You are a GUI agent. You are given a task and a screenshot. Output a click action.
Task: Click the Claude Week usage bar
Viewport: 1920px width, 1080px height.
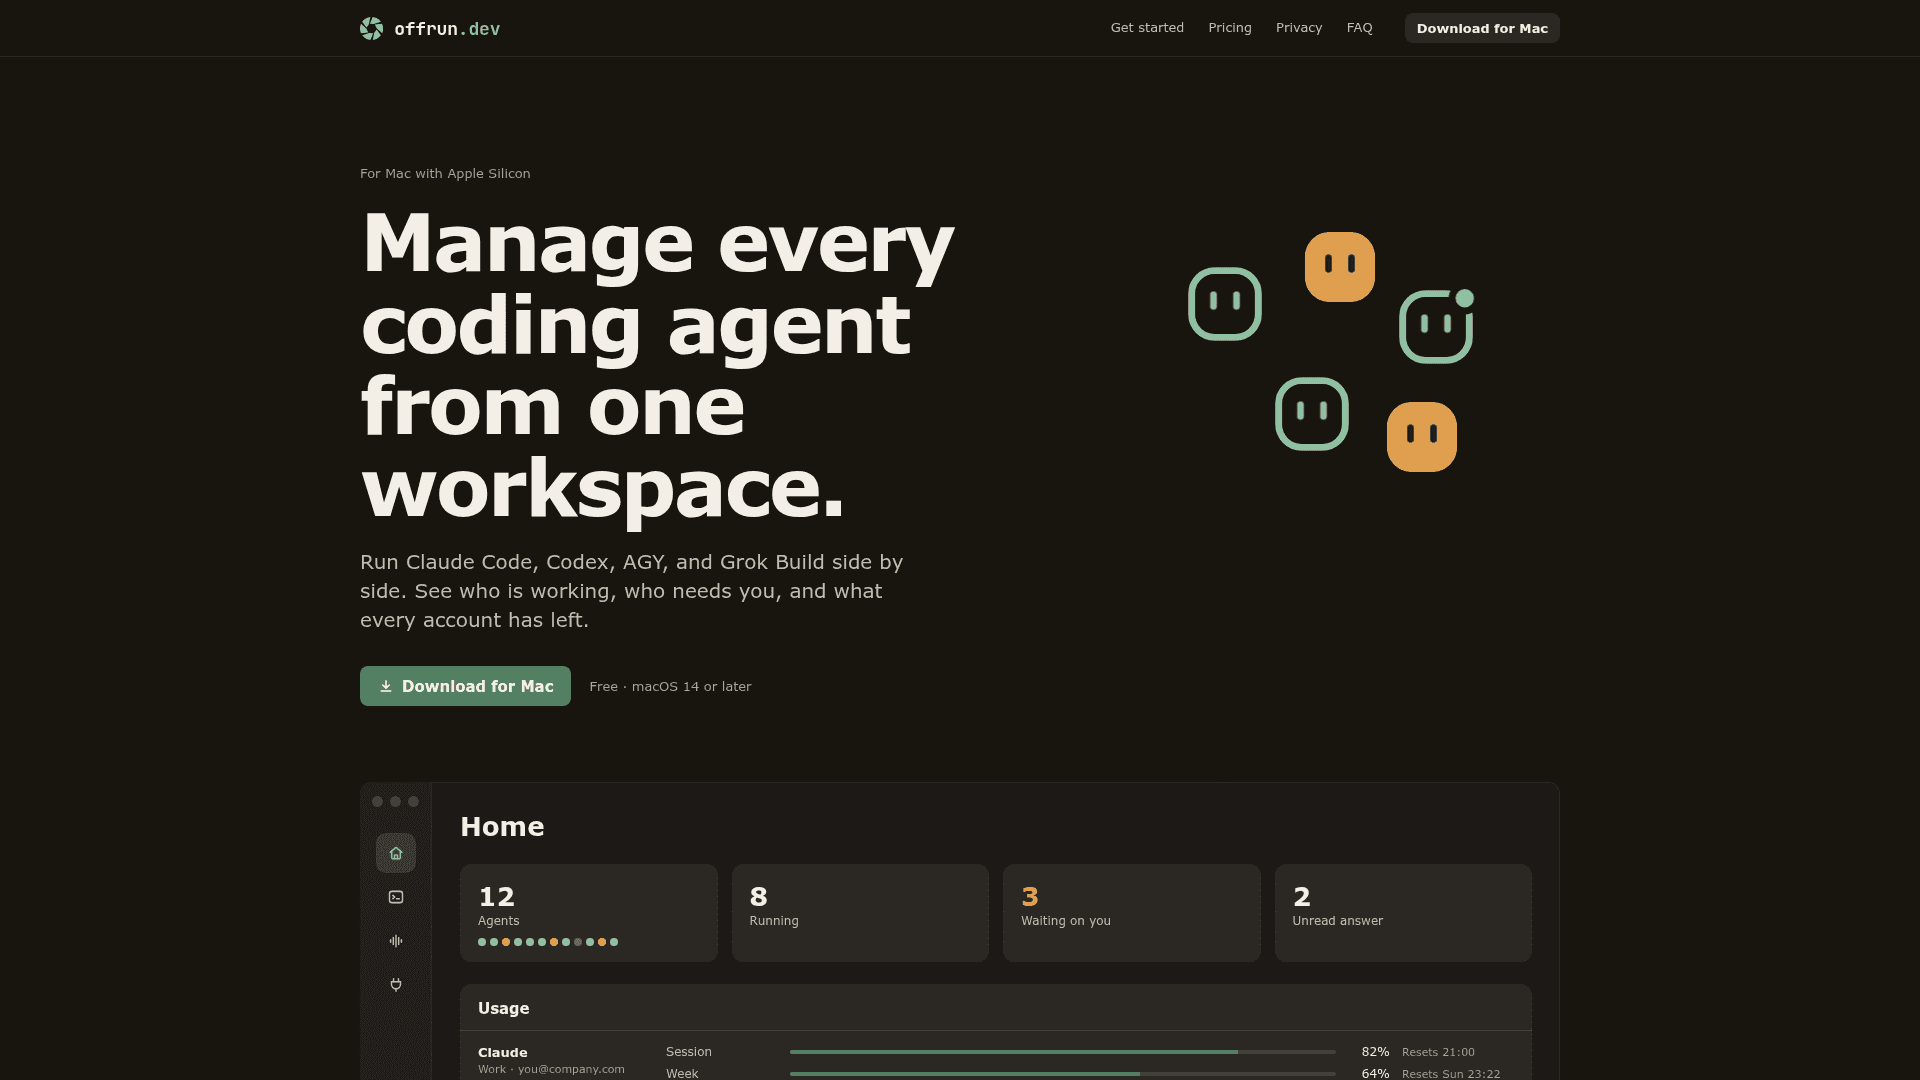click(1063, 1074)
